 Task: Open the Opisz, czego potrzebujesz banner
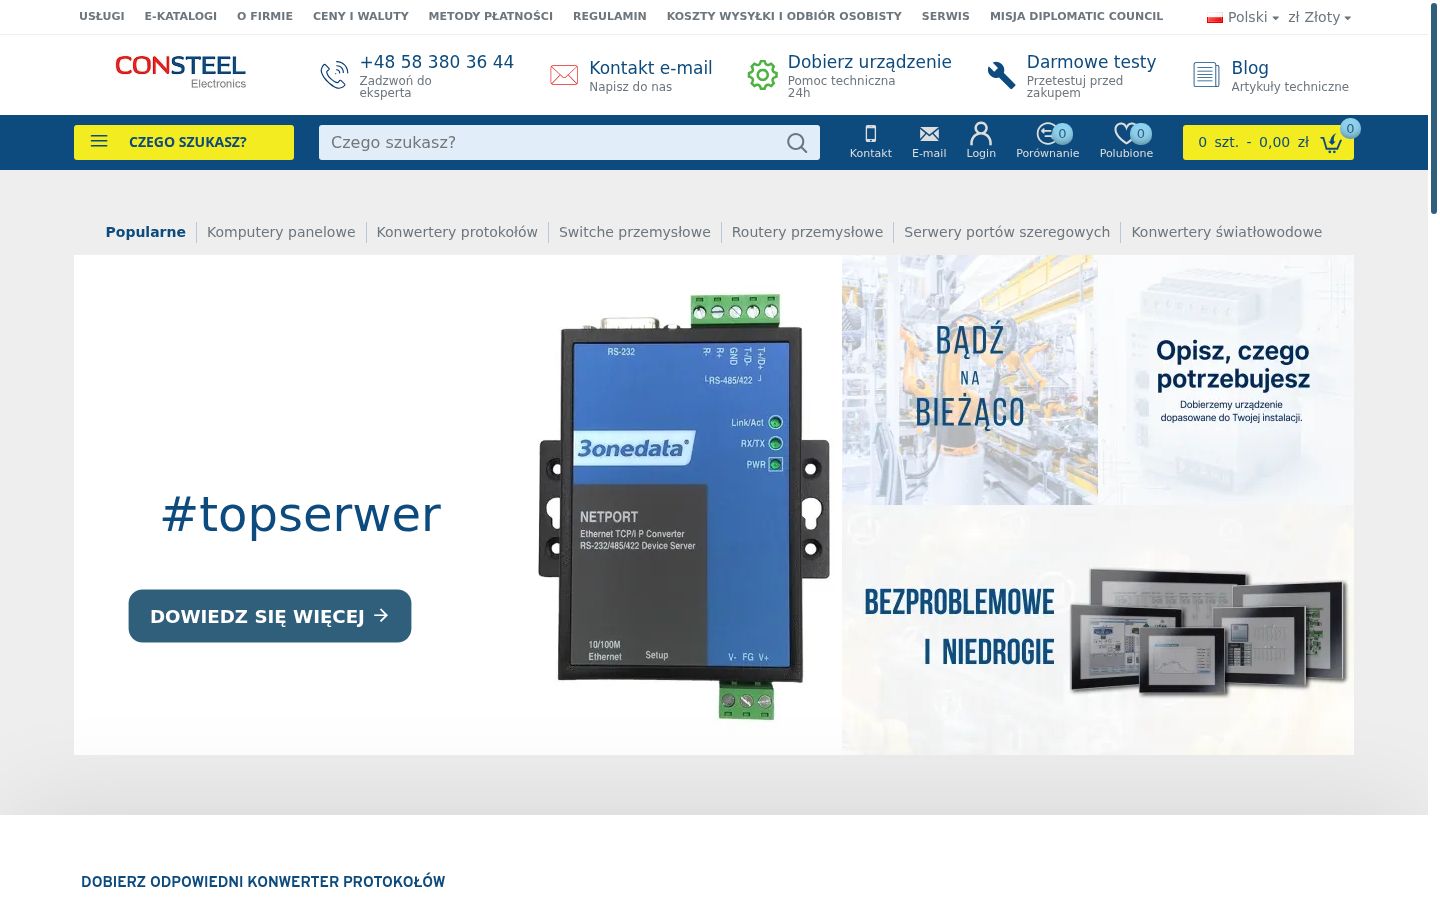(1226, 380)
